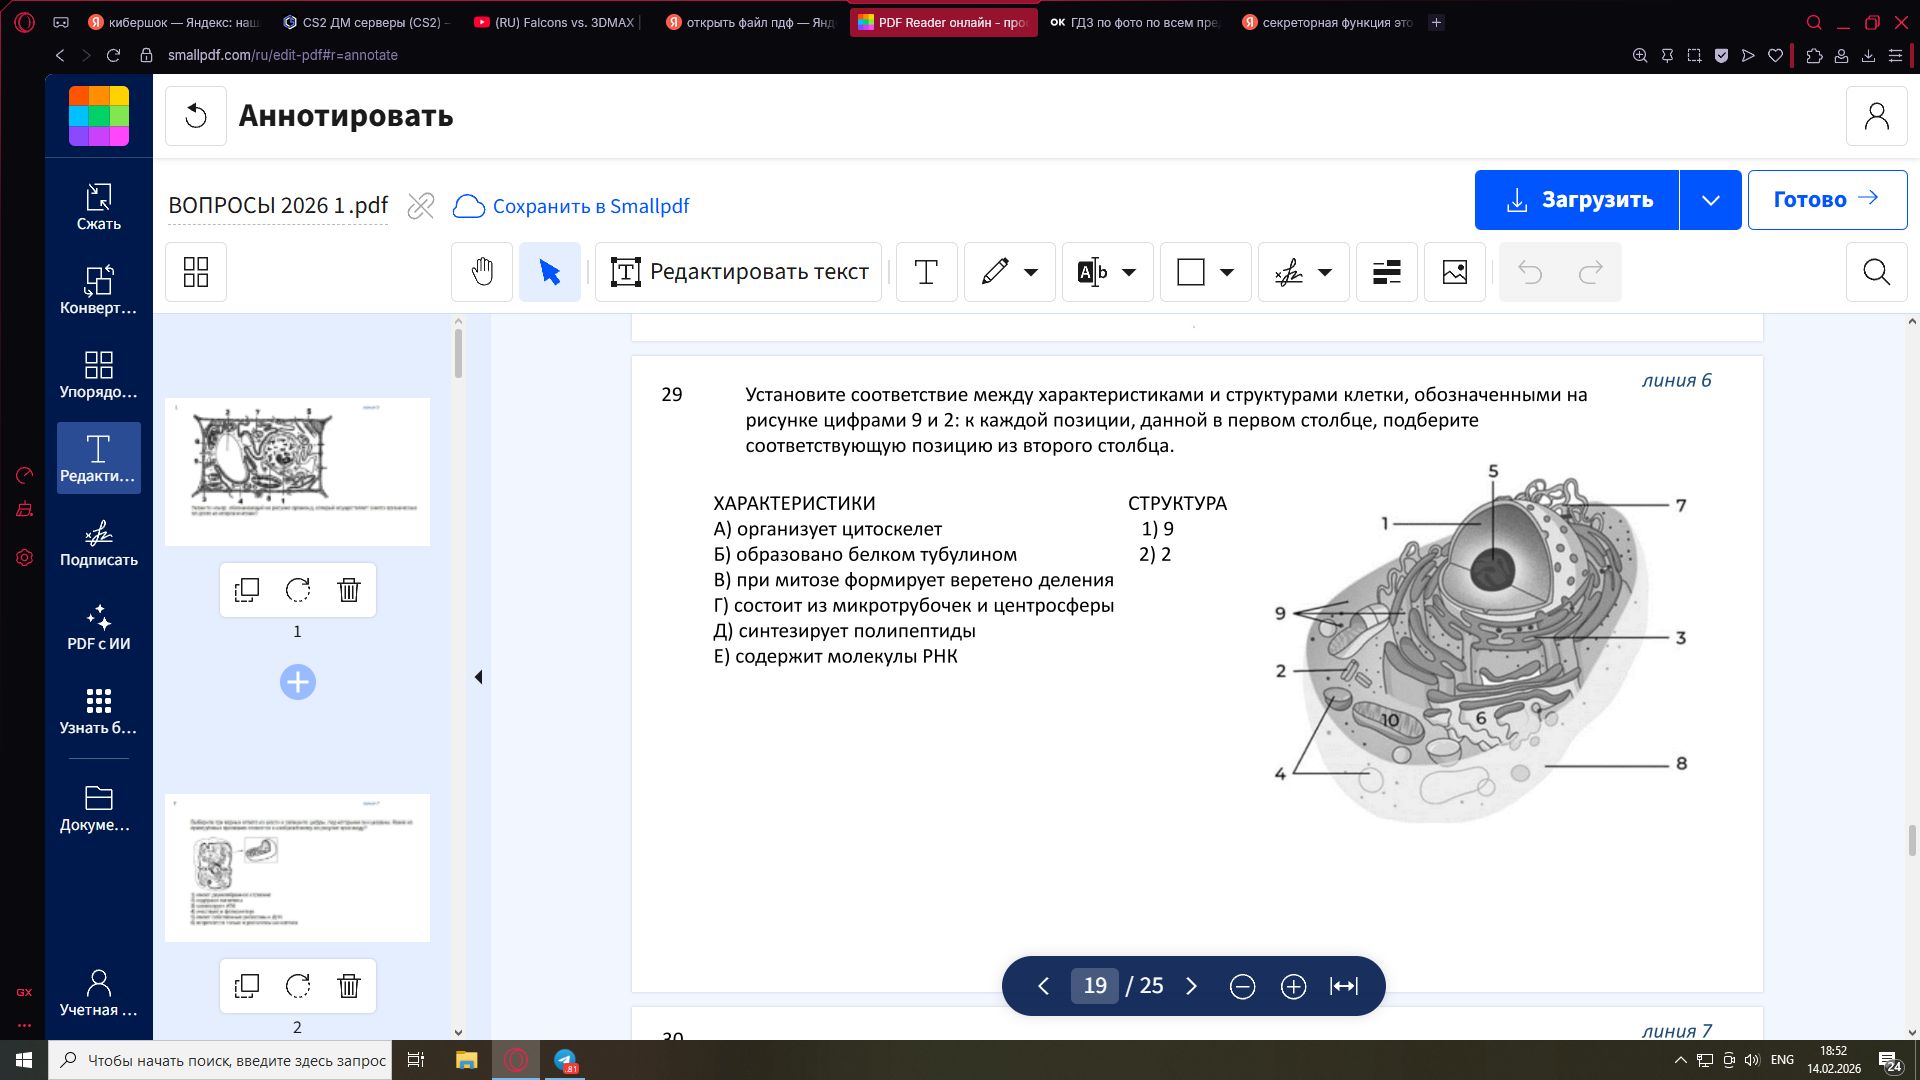Viewport: 1920px width, 1080px height.
Task: Insert an image with picture icon
Action: [1454, 272]
